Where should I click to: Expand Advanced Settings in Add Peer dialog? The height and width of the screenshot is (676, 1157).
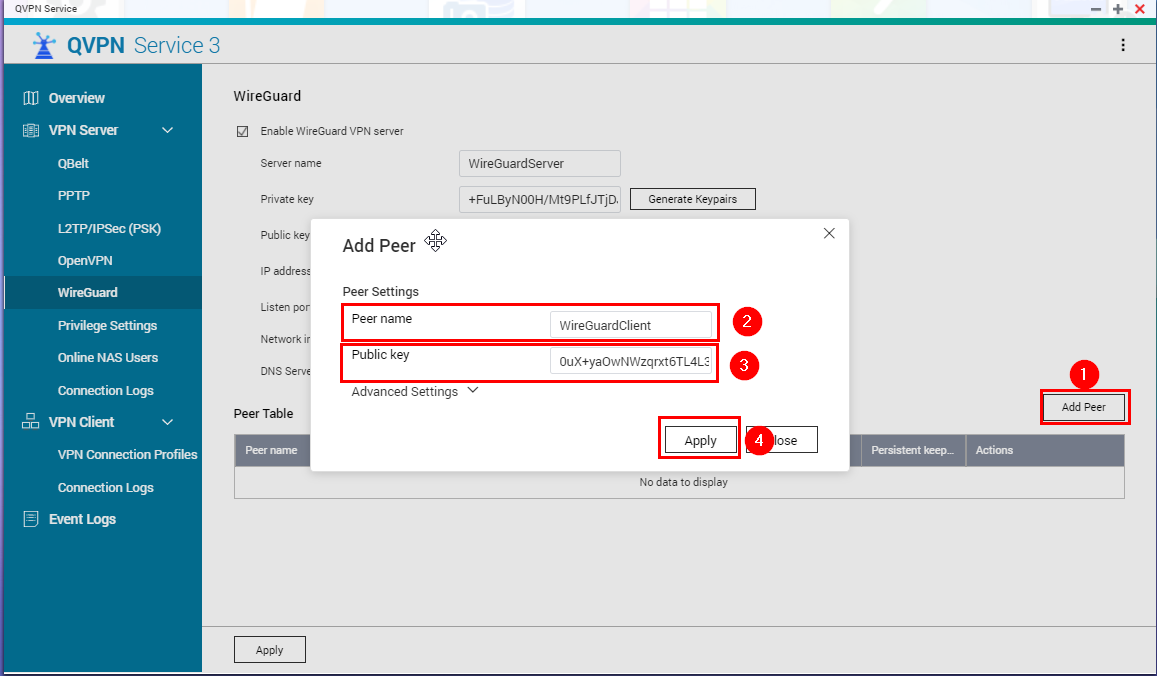tap(415, 391)
